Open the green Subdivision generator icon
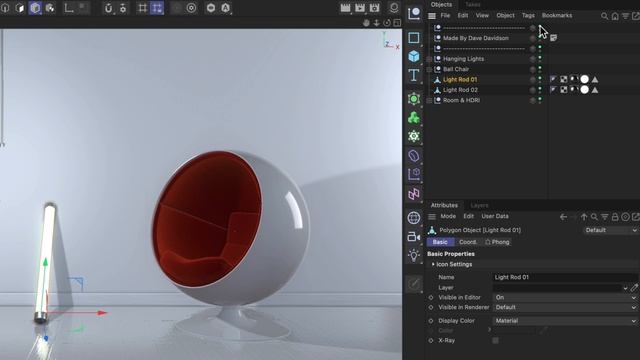Viewport: 640px width, 360px height. (414, 99)
